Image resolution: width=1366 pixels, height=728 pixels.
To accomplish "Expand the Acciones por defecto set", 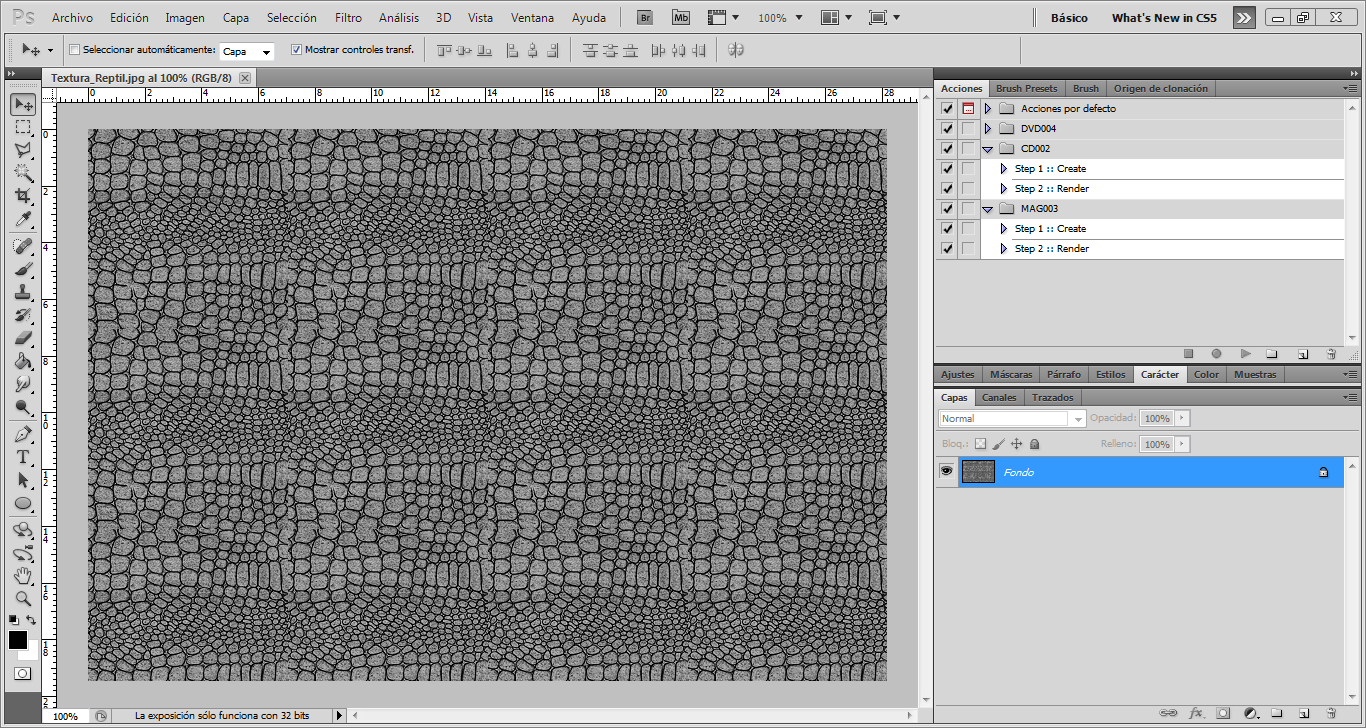I will click(x=988, y=108).
